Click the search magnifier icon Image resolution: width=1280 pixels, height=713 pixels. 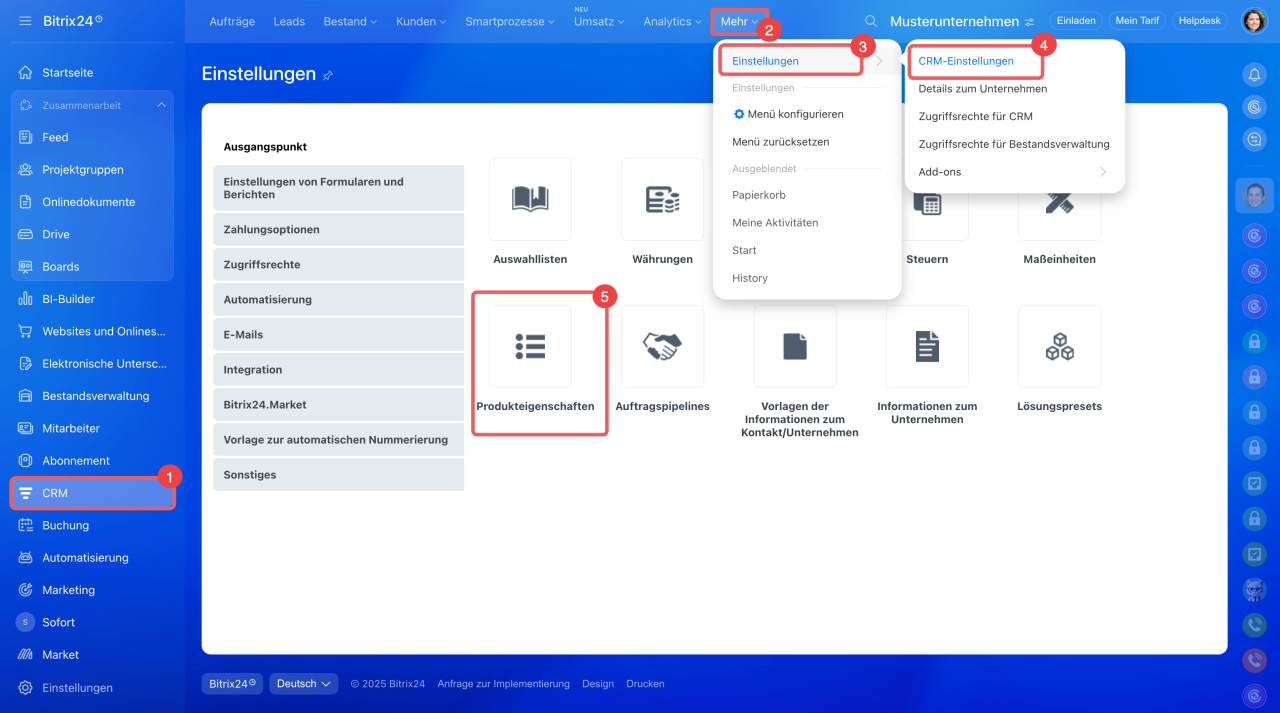tap(871, 21)
